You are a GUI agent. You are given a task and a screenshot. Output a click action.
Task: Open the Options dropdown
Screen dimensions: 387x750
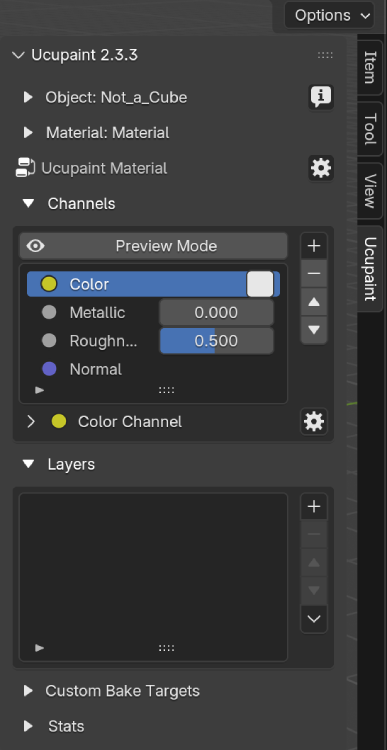tap(329, 16)
